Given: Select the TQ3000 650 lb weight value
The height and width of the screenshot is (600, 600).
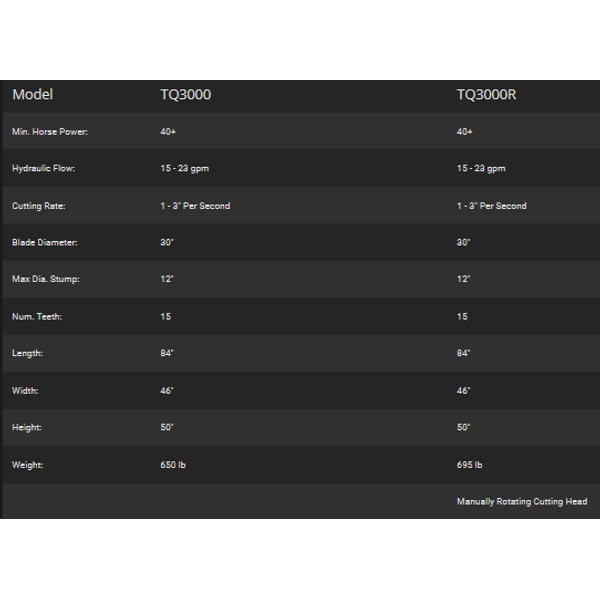Looking at the screenshot, I should tap(173, 465).
